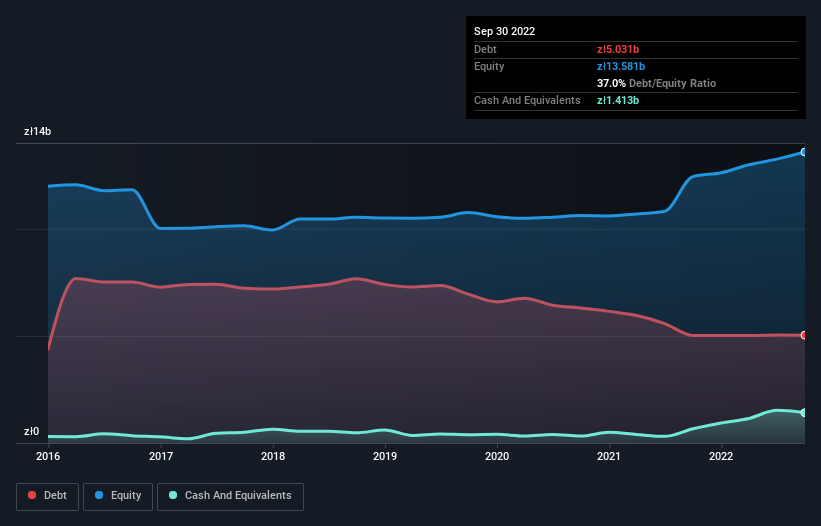Click the Sep 30 2022 tooltip date
The image size is (821, 526).
coord(505,31)
